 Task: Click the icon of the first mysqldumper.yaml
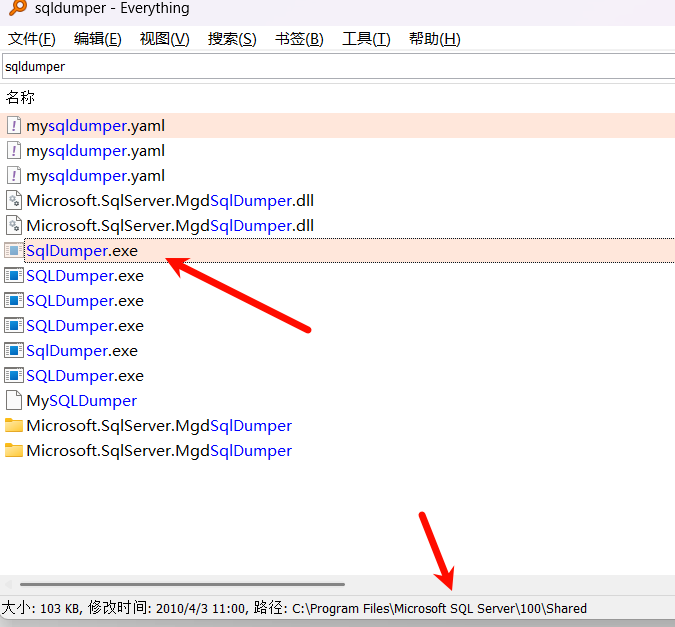14,126
